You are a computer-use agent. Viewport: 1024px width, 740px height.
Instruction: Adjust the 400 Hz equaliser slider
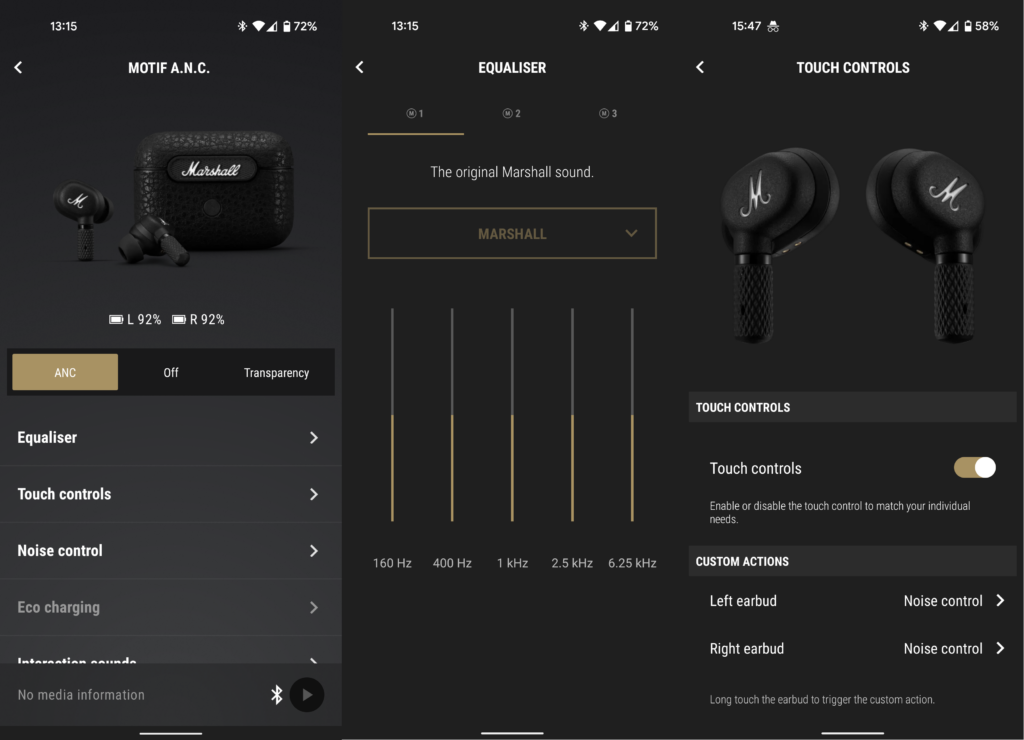click(452, 415)
